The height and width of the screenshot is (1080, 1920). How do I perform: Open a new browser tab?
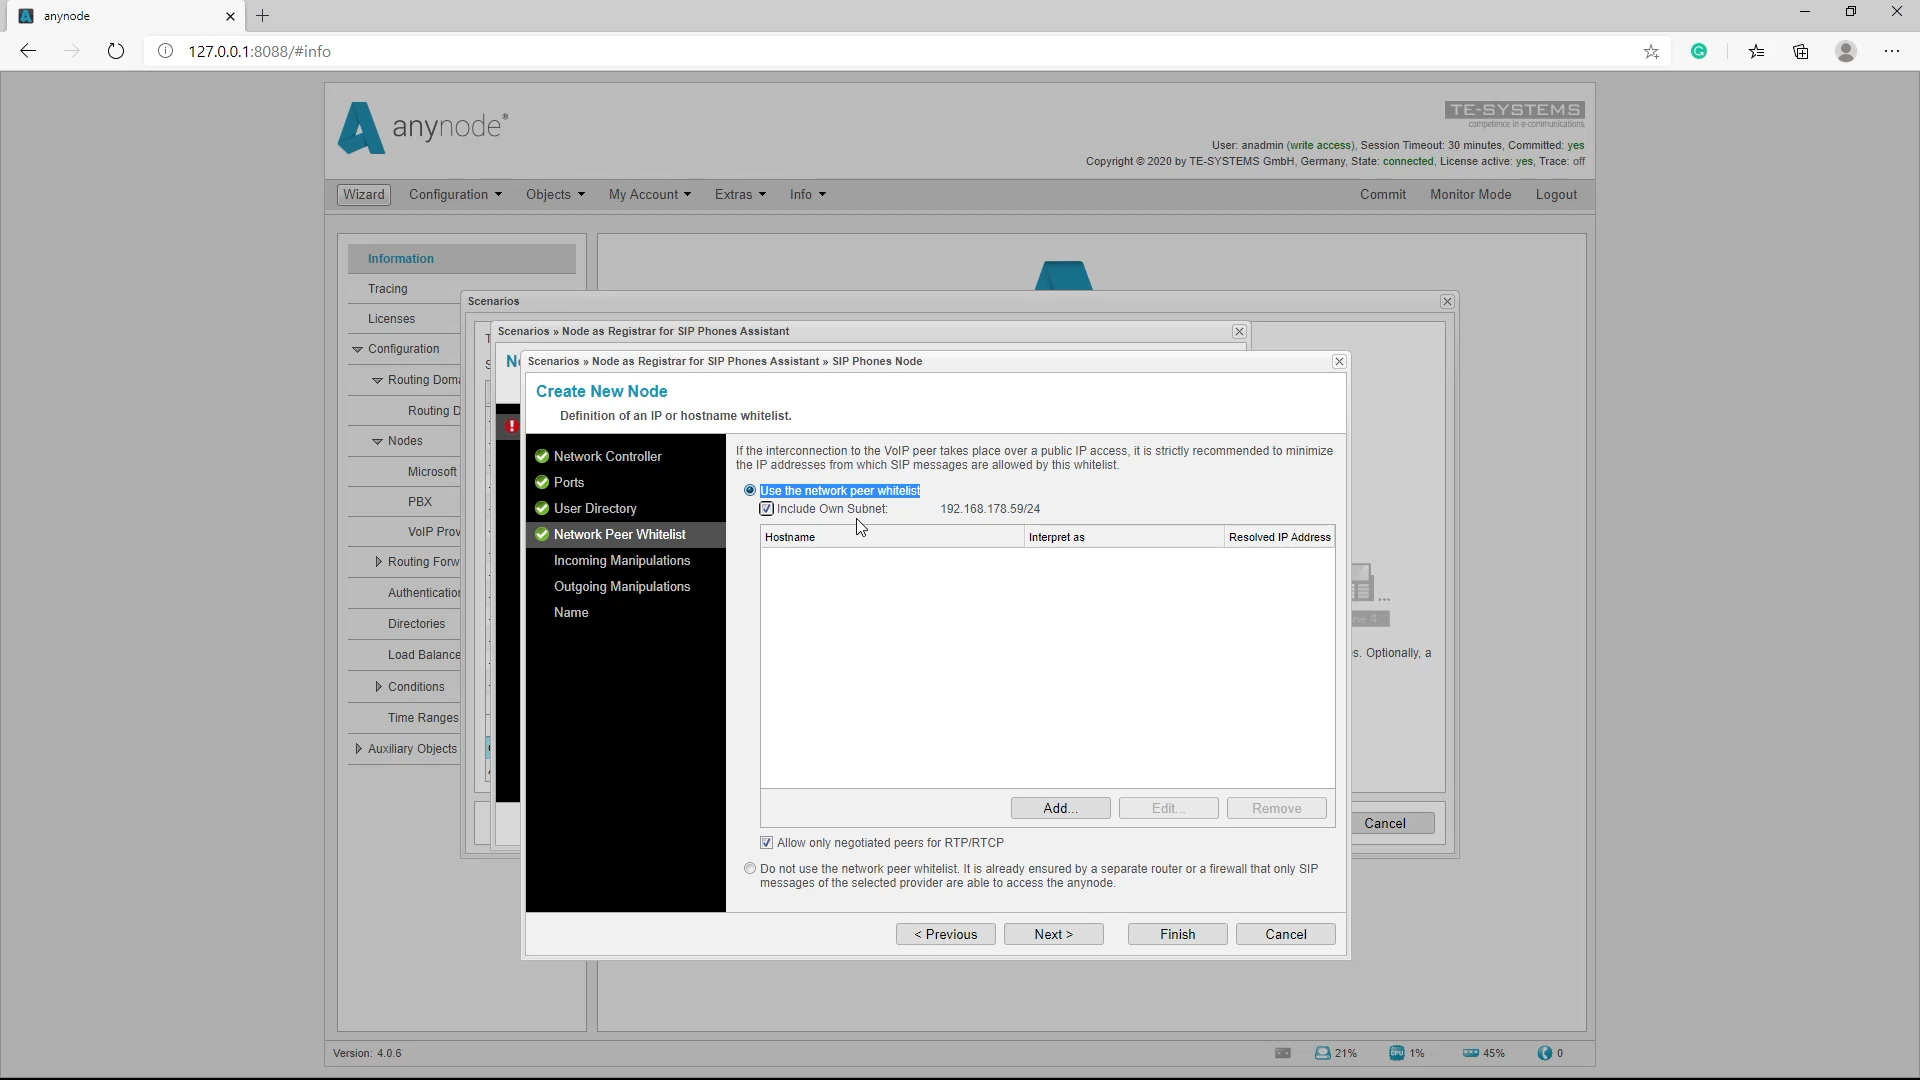click(263, 16)
